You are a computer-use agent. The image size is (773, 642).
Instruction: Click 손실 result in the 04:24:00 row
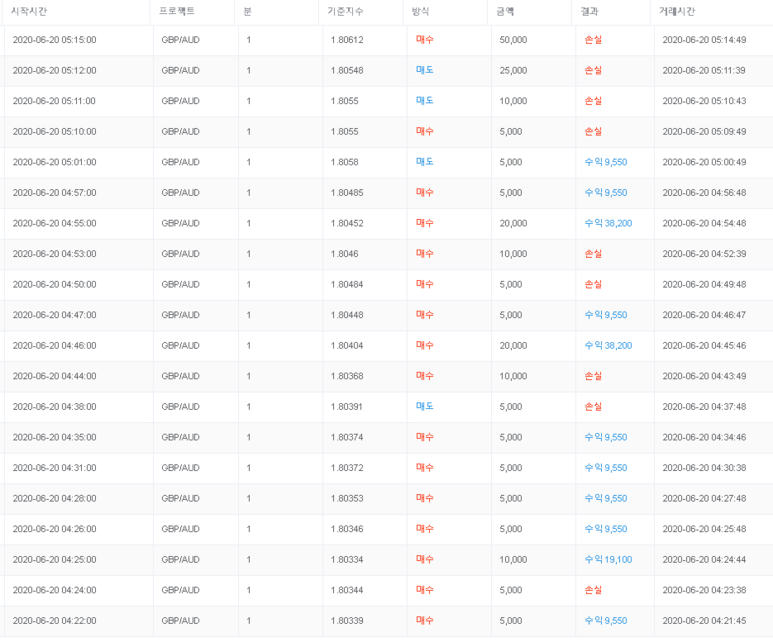[x=593, y=590]
